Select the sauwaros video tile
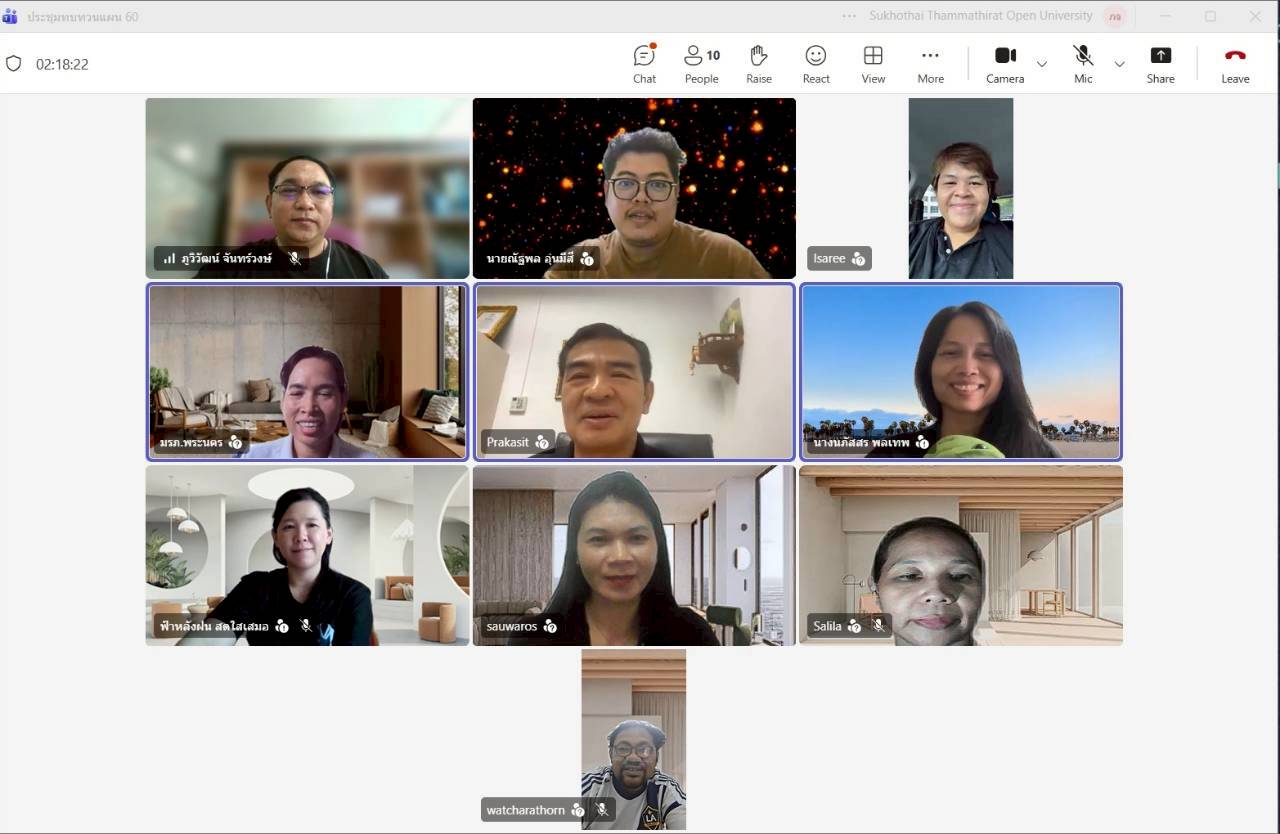The width and height of the screenshot is (1280, 834). click(634, 555)
